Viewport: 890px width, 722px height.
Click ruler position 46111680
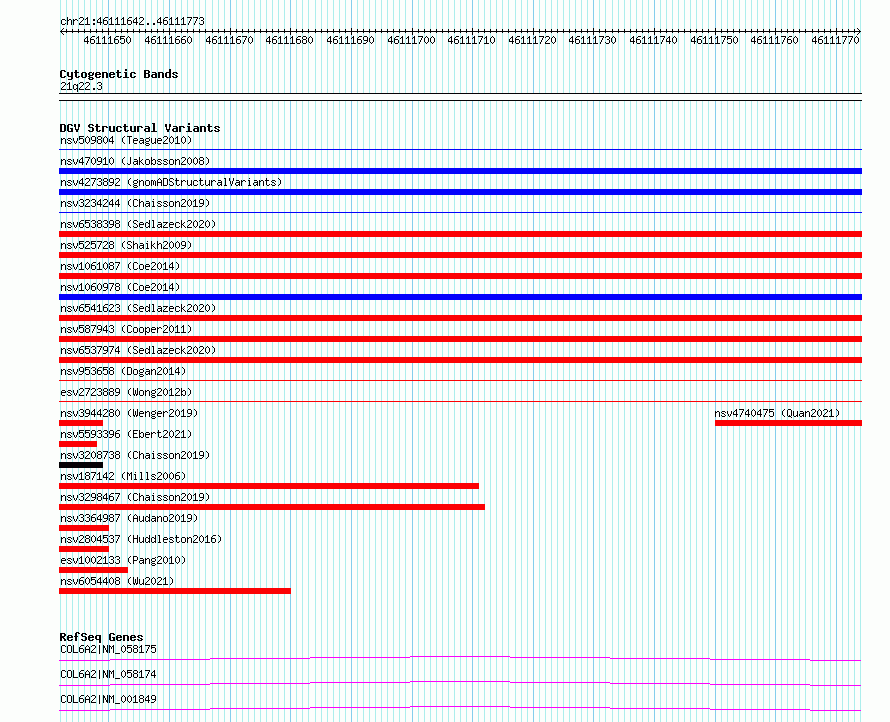click(289, 40)
